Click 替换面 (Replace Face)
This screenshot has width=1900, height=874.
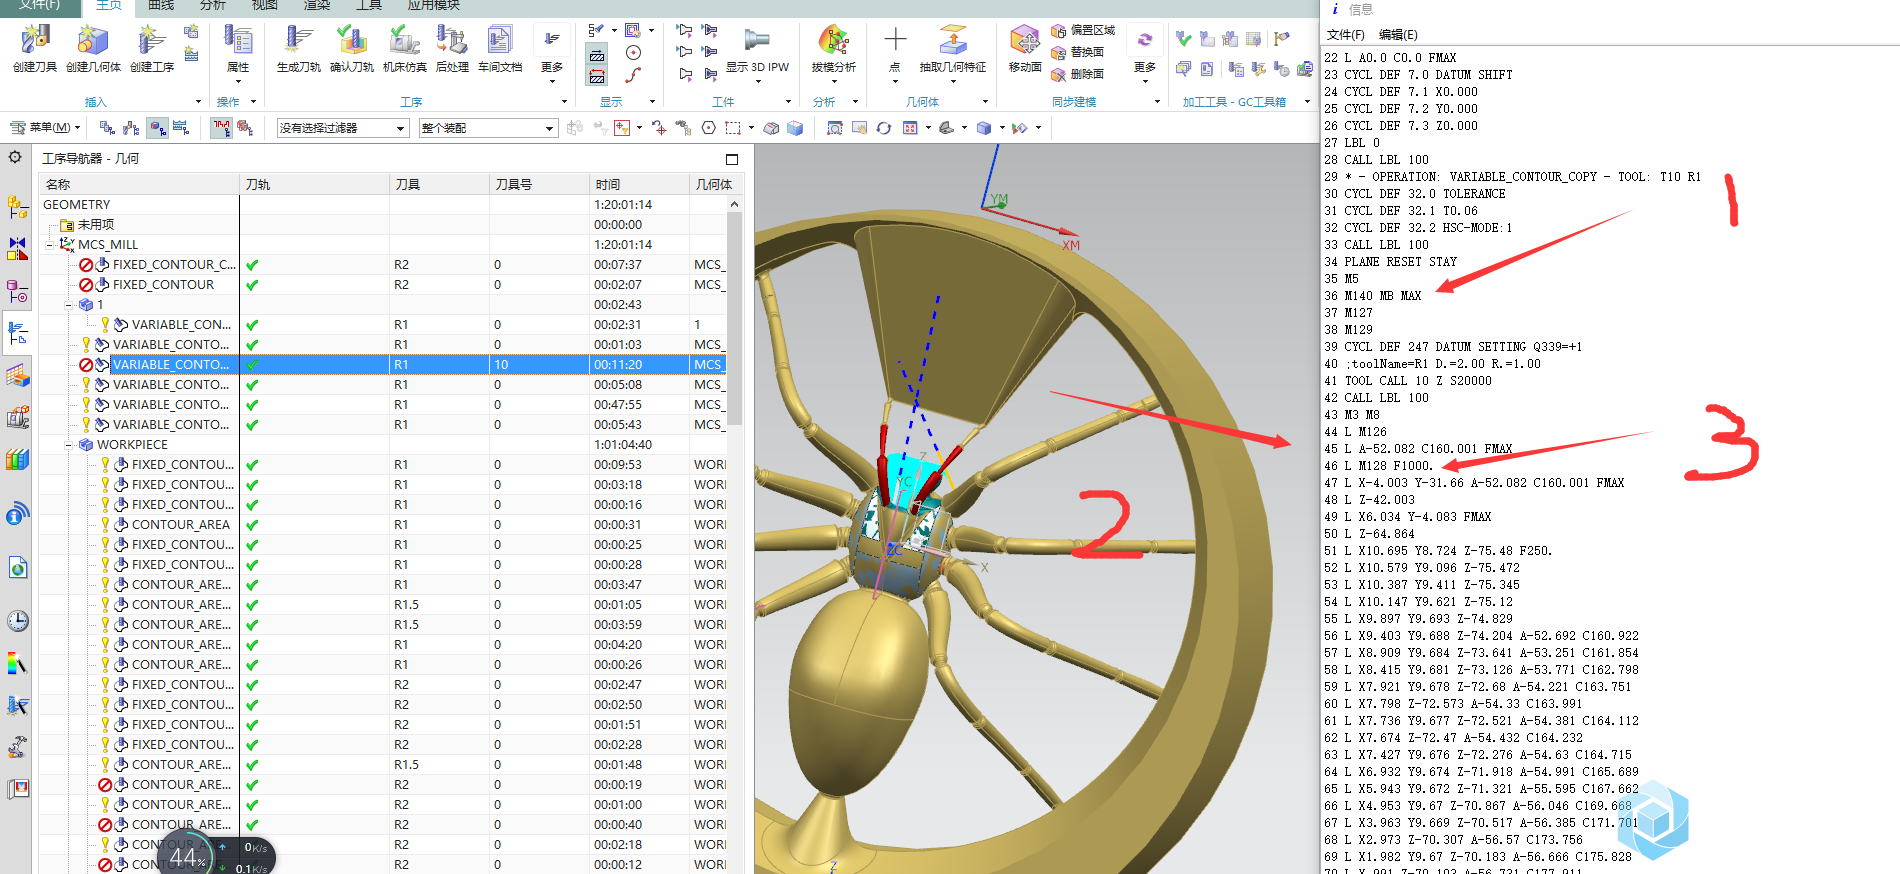pos(1078,52)
